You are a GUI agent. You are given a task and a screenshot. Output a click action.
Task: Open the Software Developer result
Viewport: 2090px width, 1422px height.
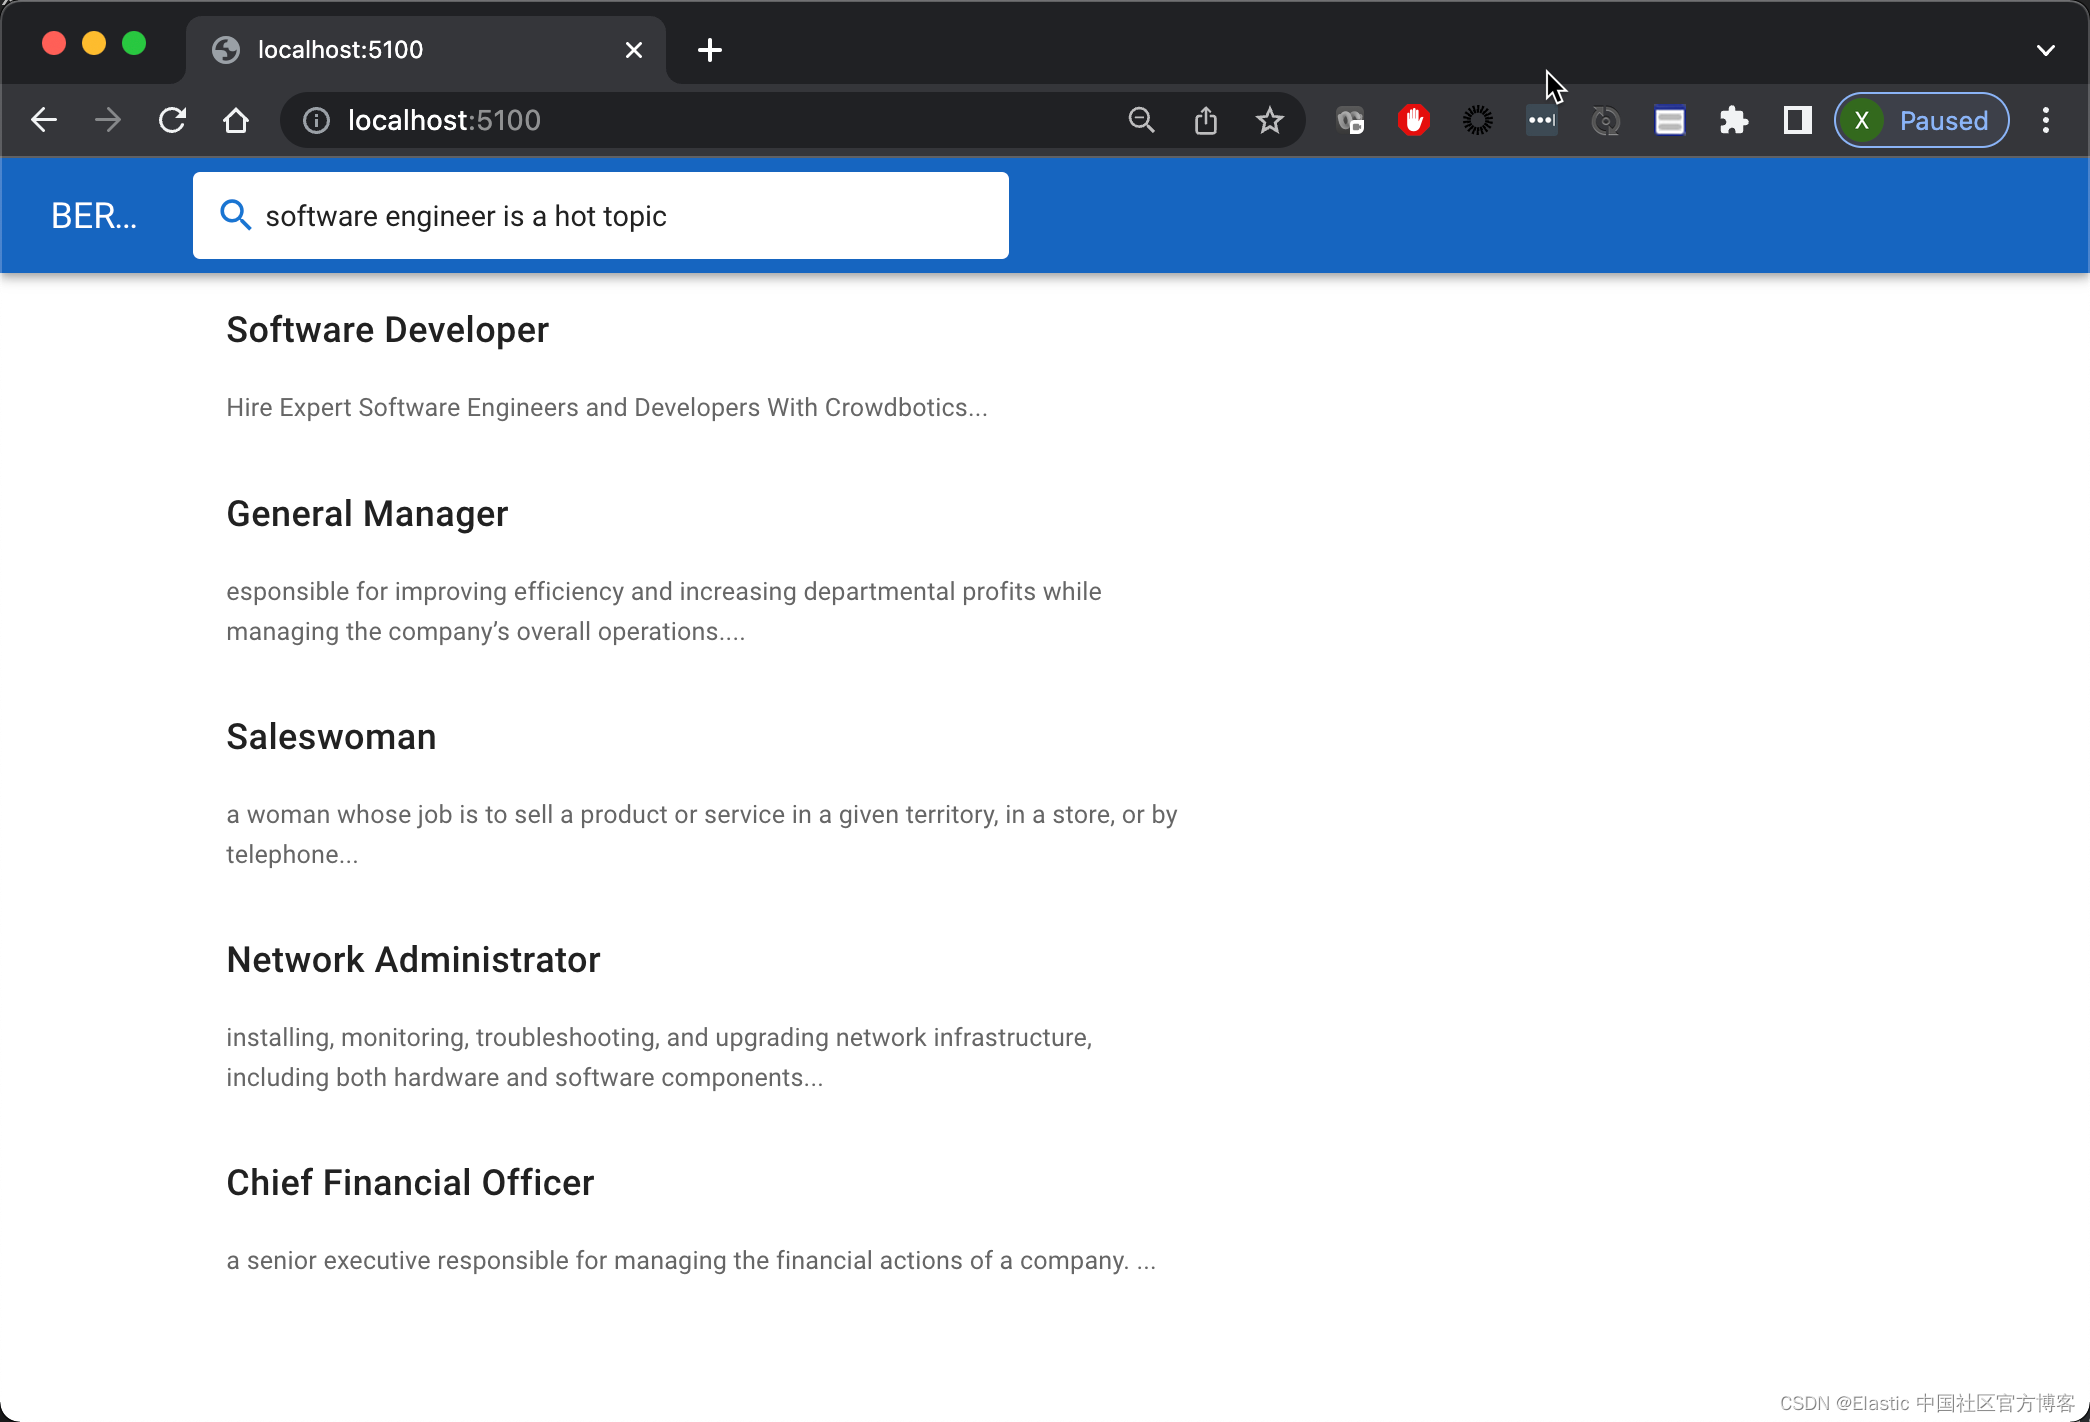[387, 330]
